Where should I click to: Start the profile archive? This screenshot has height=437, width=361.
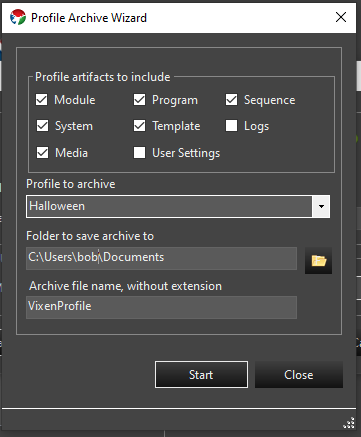click(201, 375)
